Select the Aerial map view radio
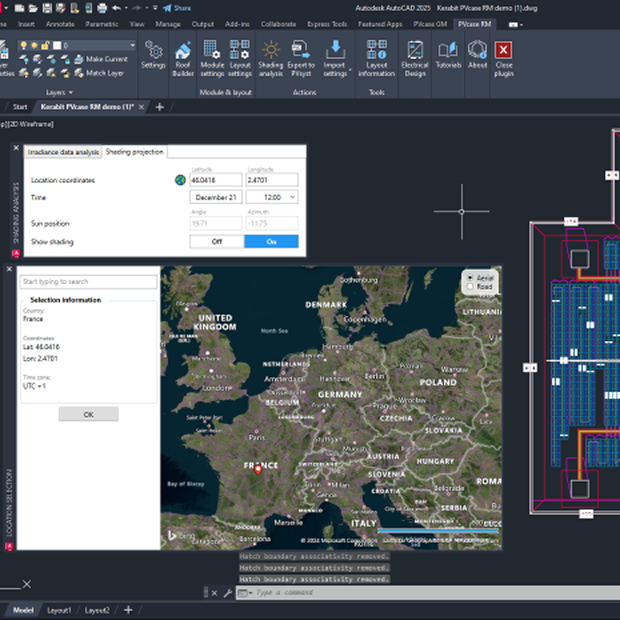Viewport: 620px width, 620px height. (x=469, y=277)
